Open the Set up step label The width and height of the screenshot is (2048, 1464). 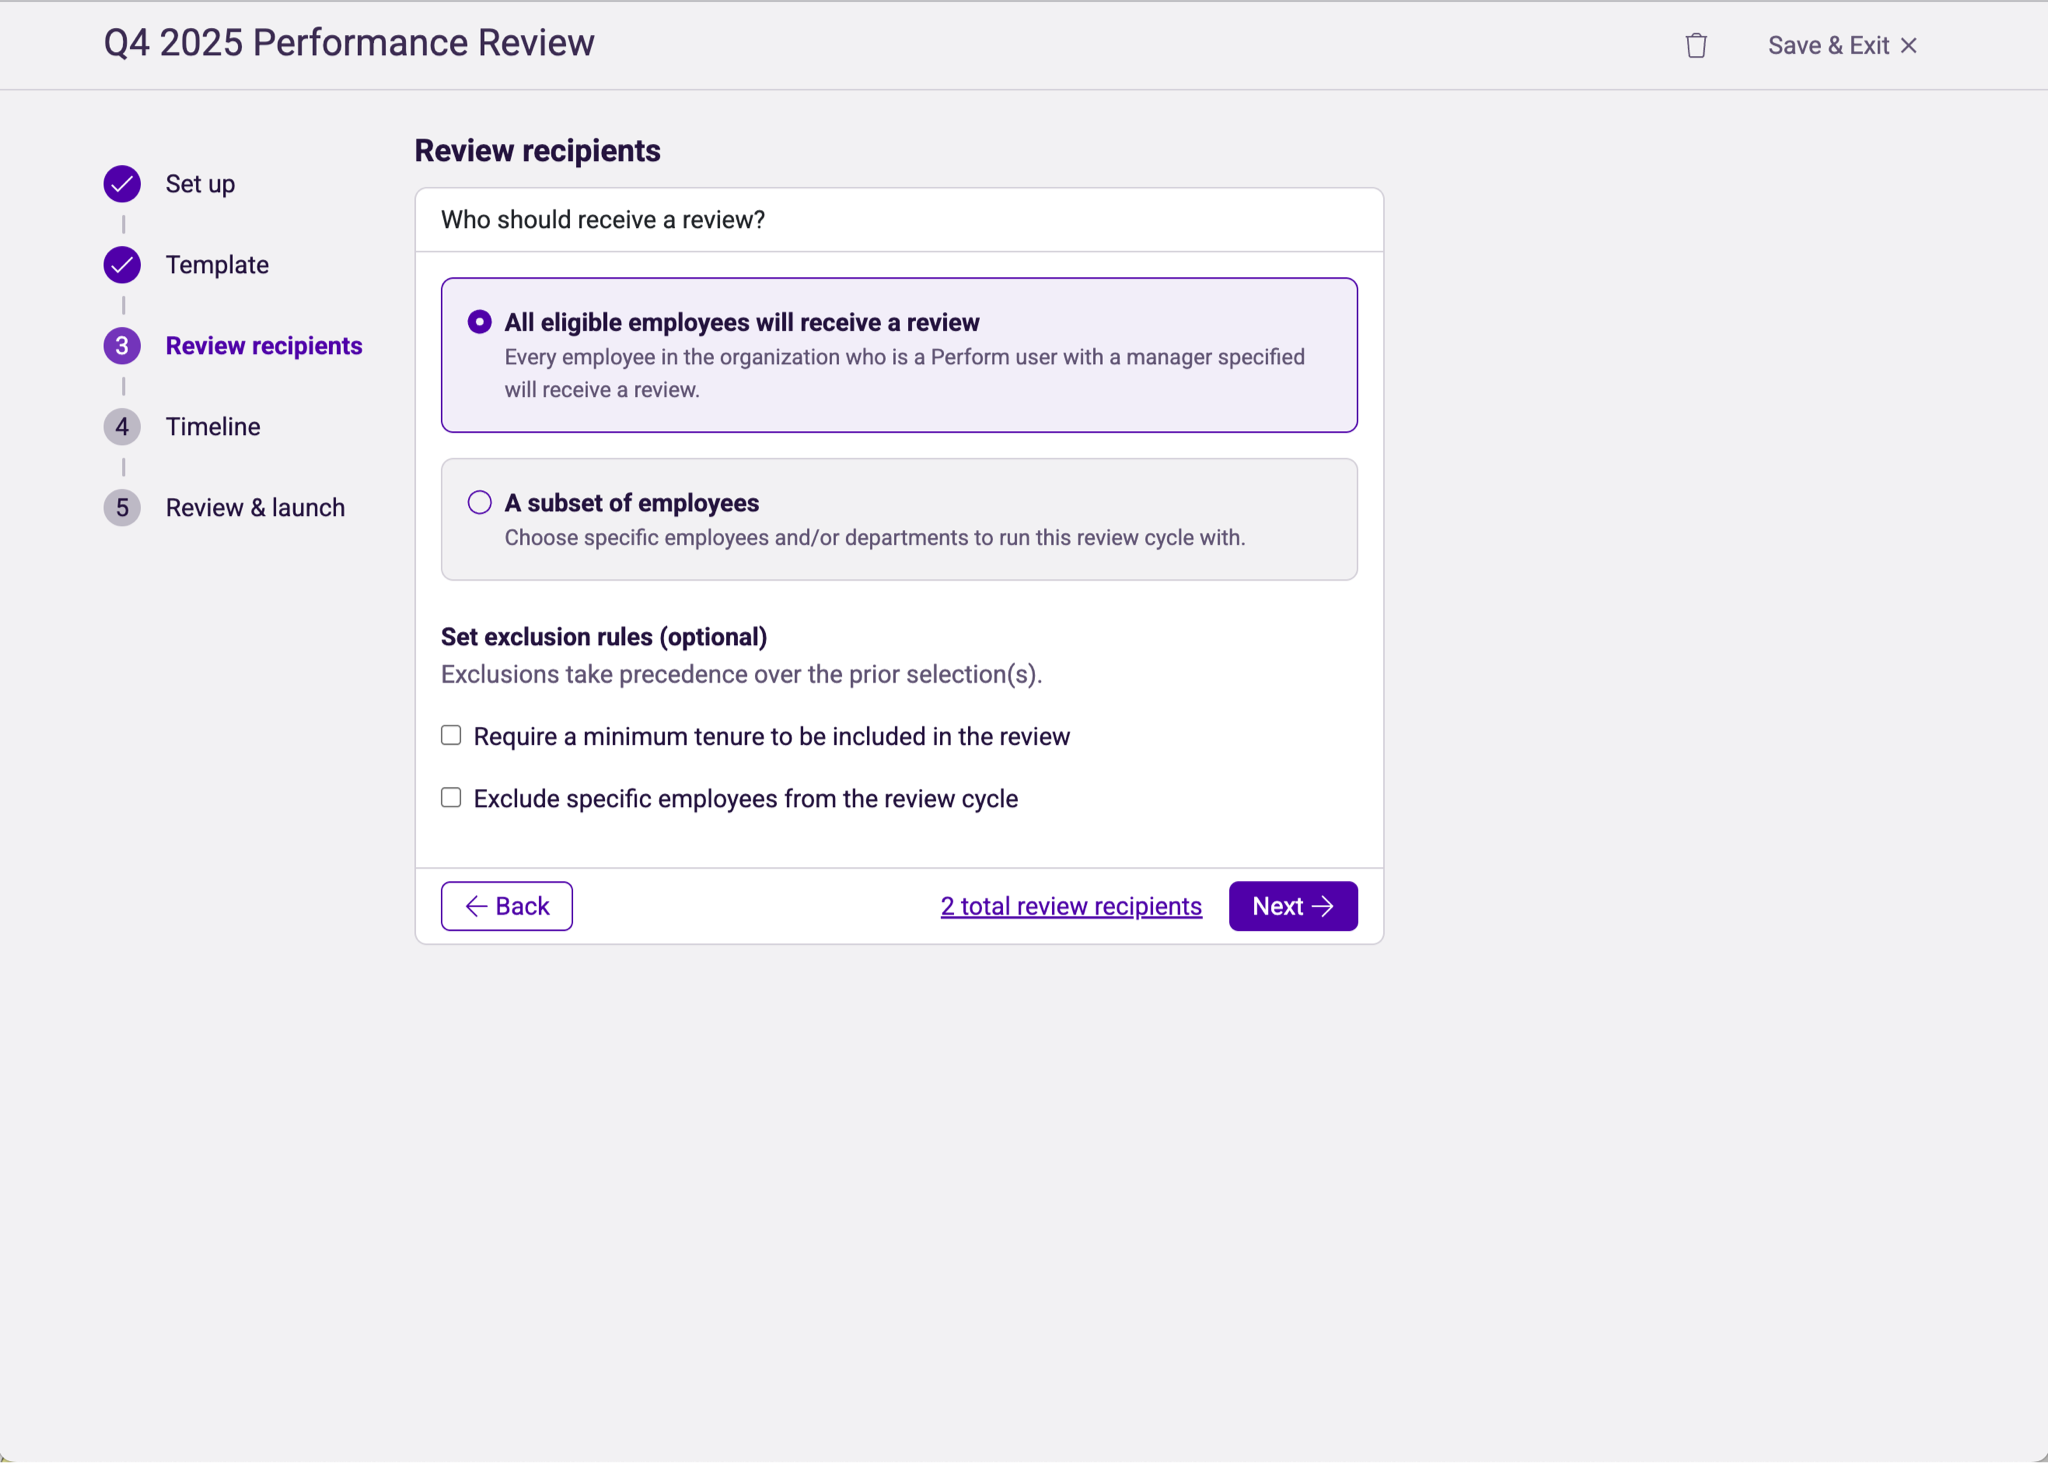[x=200, y=184]
